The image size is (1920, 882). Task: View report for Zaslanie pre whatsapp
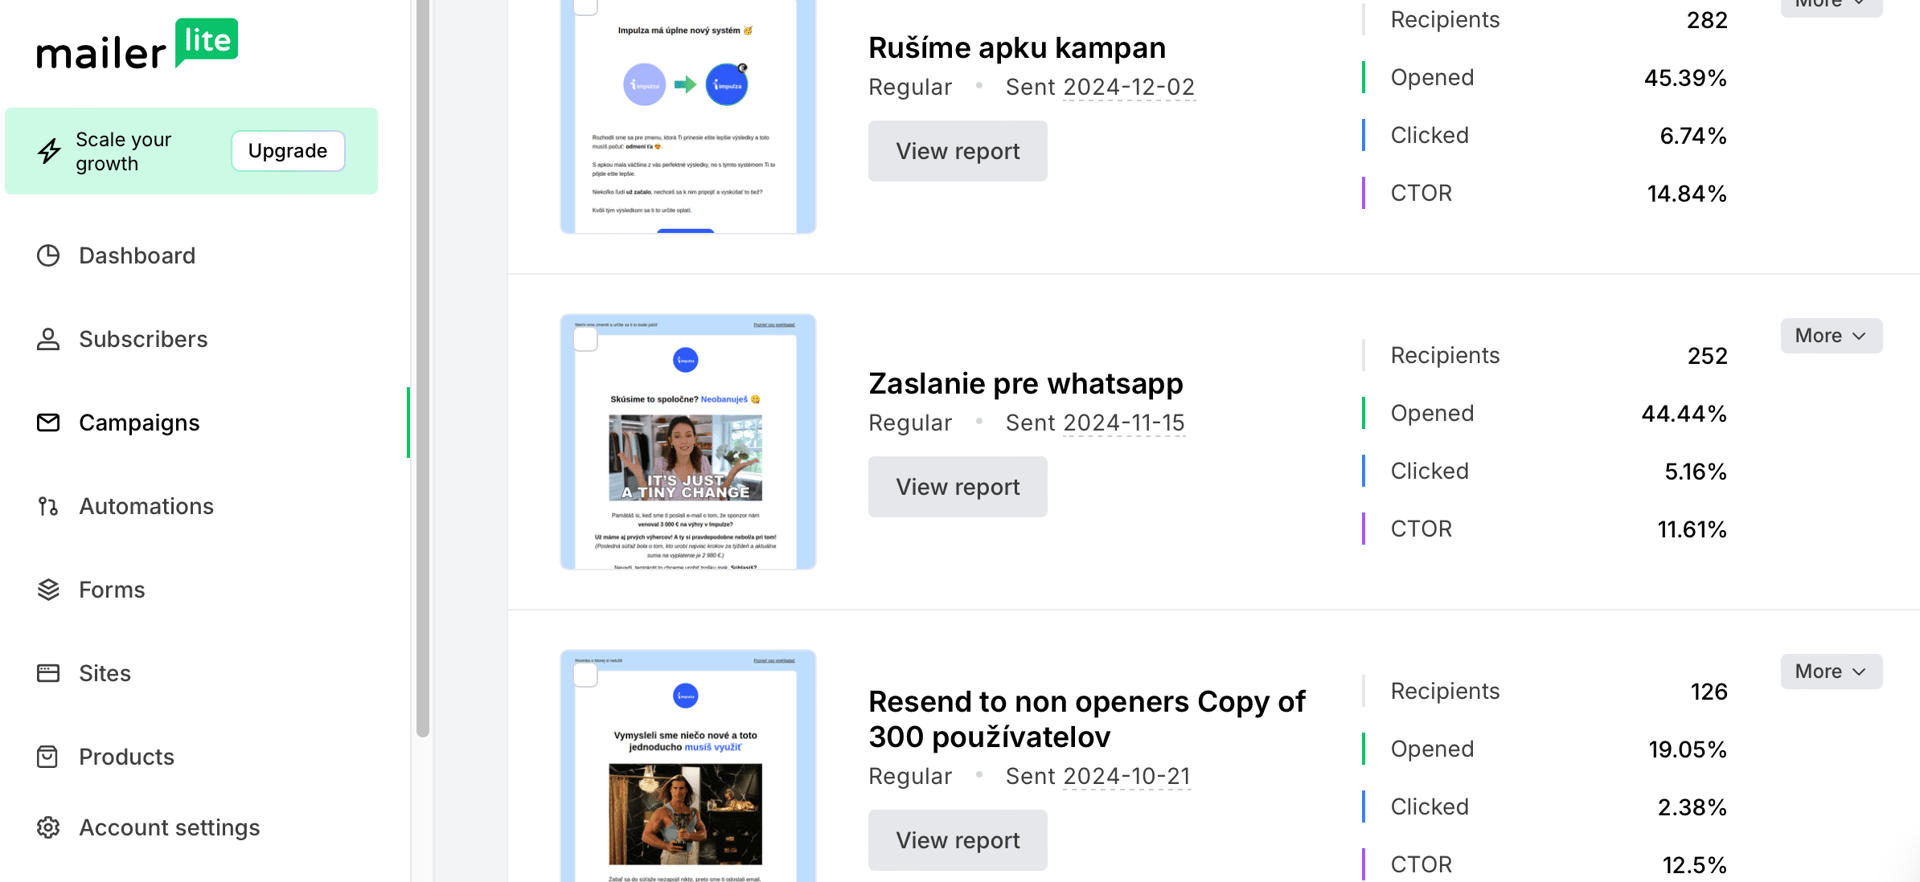click(958, 487)
